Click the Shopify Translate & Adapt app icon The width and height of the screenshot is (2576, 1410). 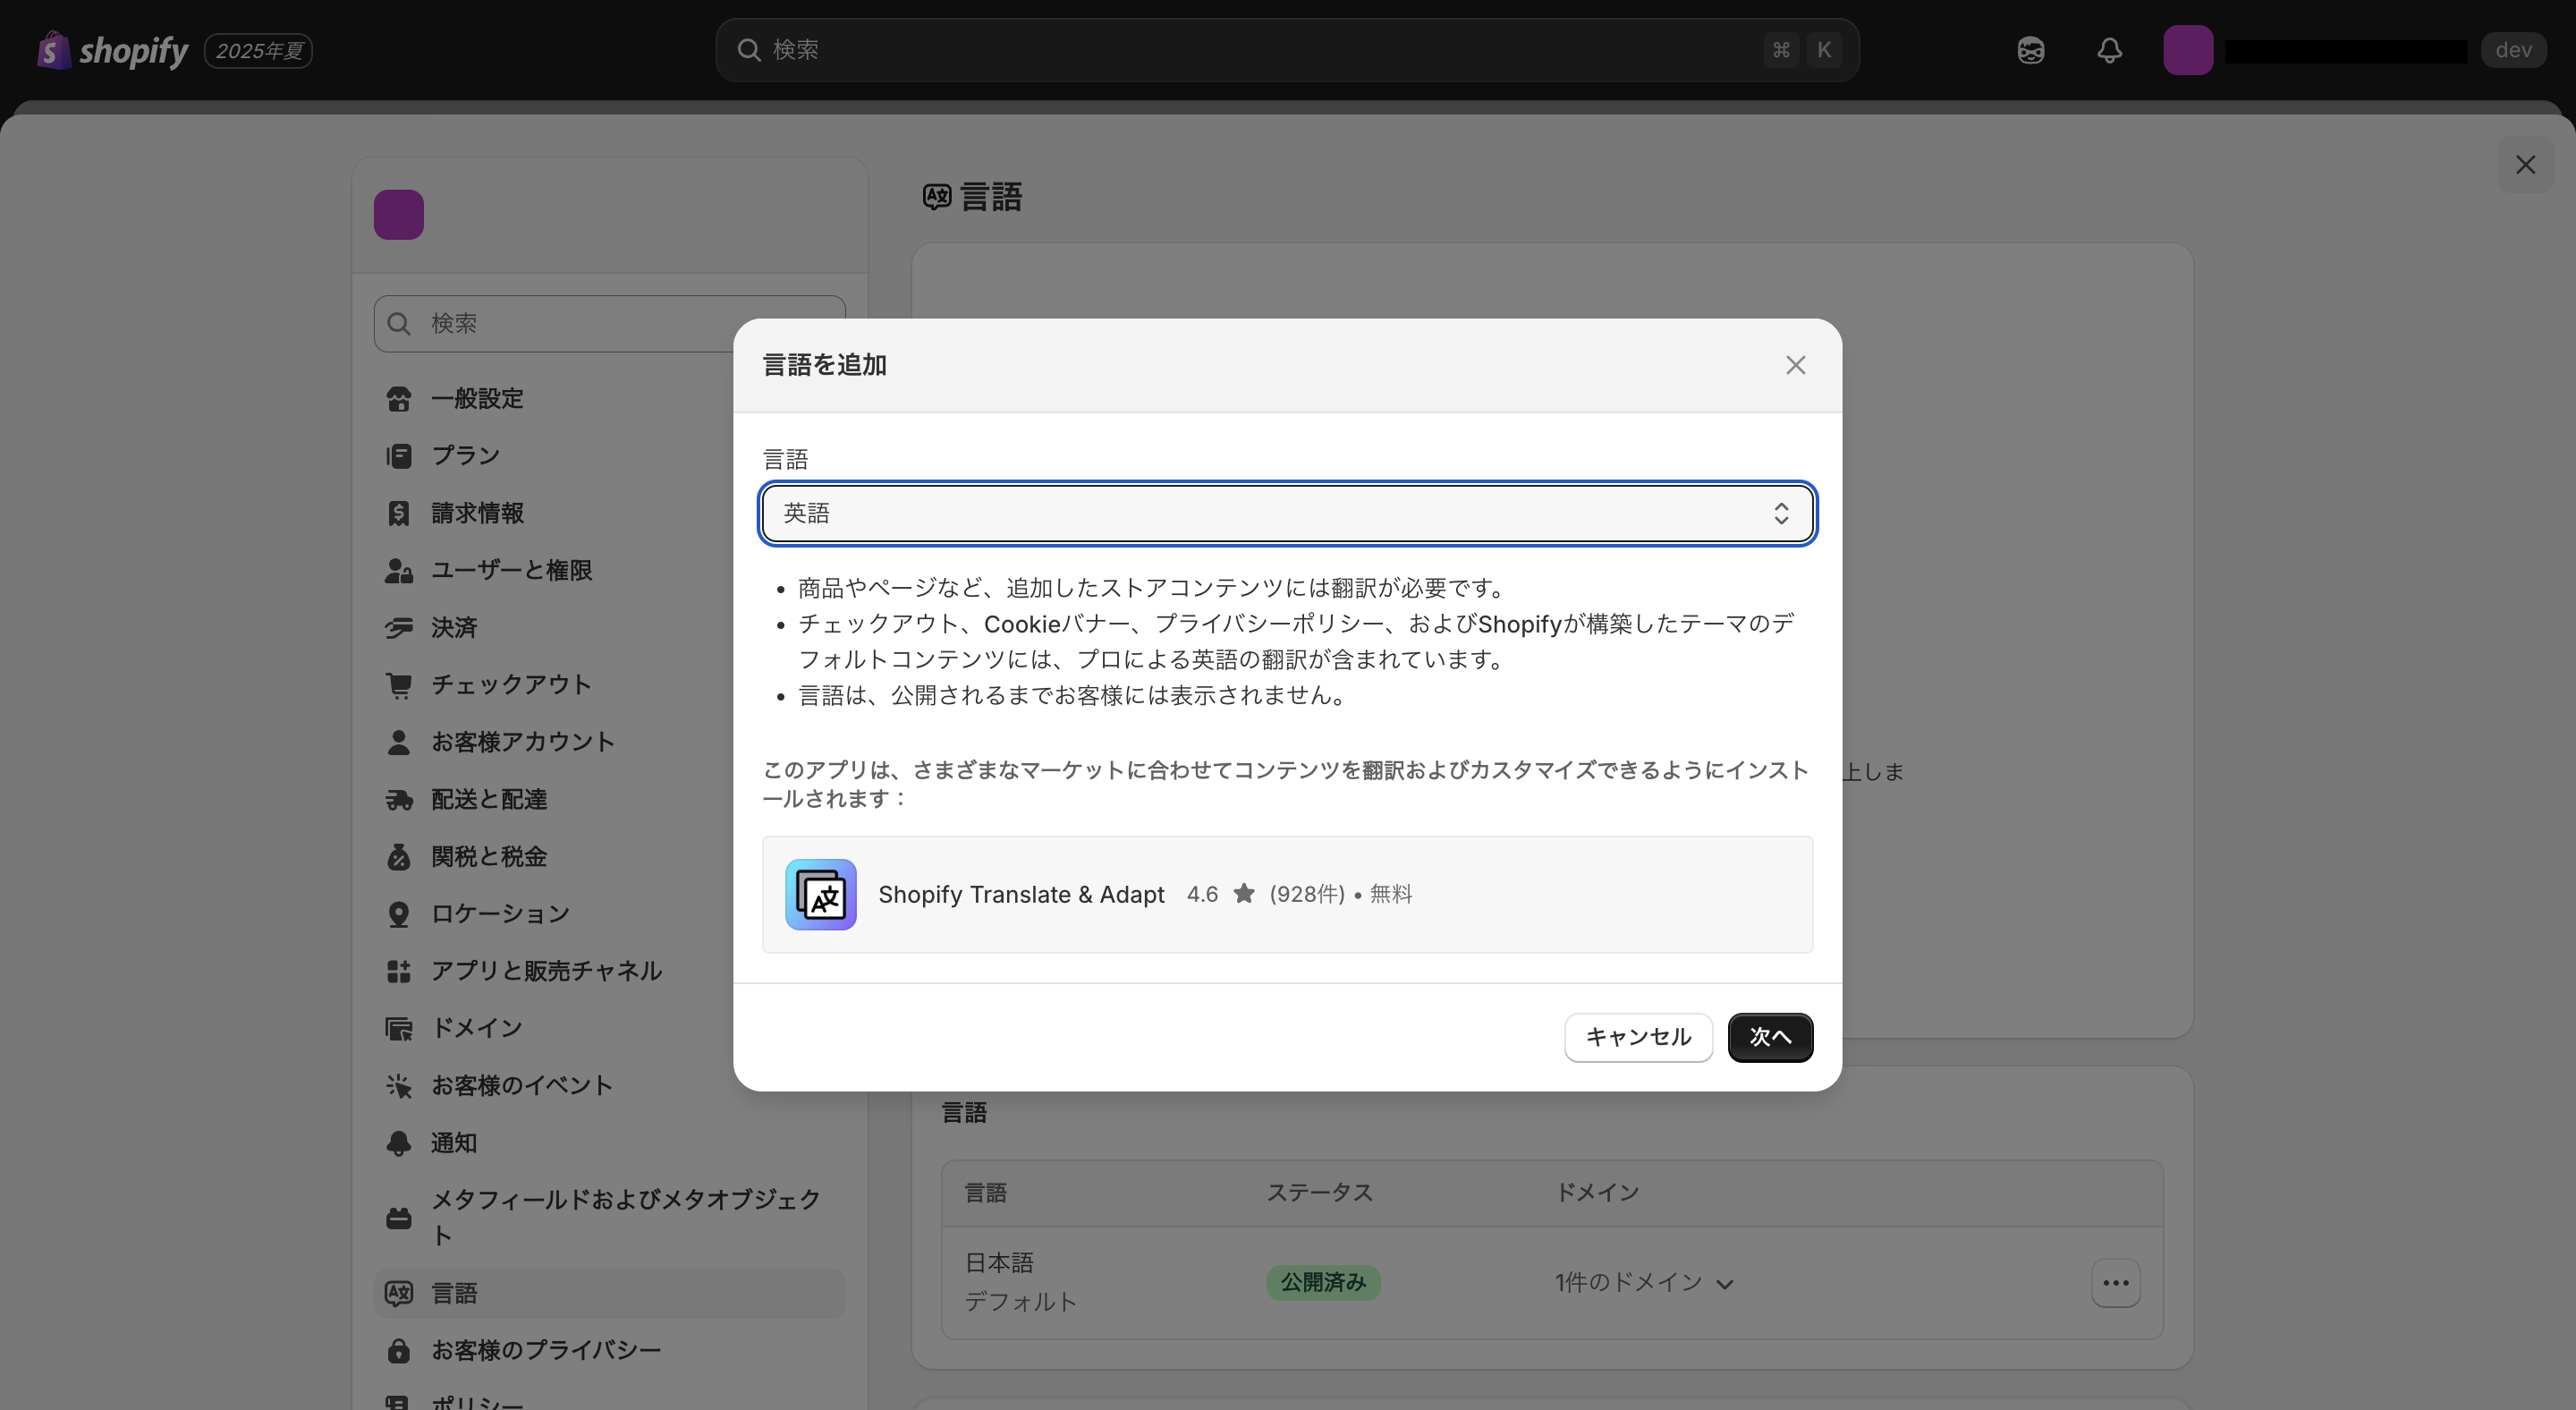point(820,894)
